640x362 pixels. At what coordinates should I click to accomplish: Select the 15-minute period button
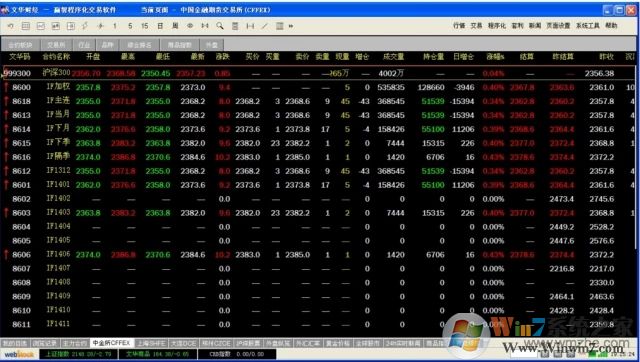click(x=144, y=26)
